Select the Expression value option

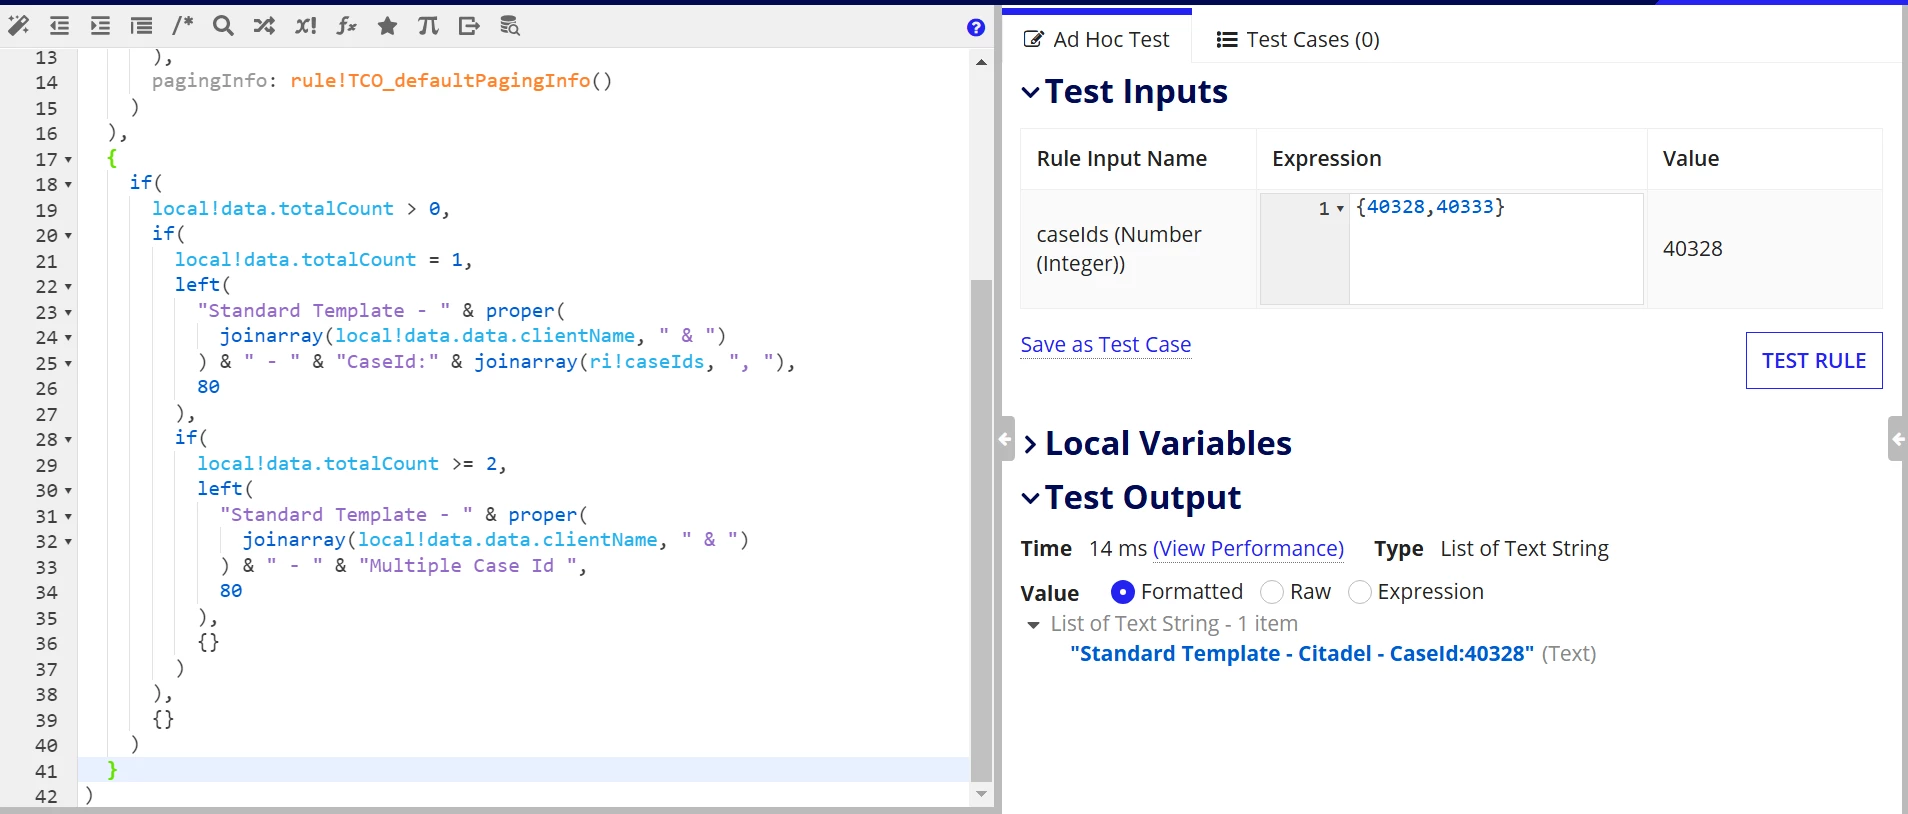1359,592
